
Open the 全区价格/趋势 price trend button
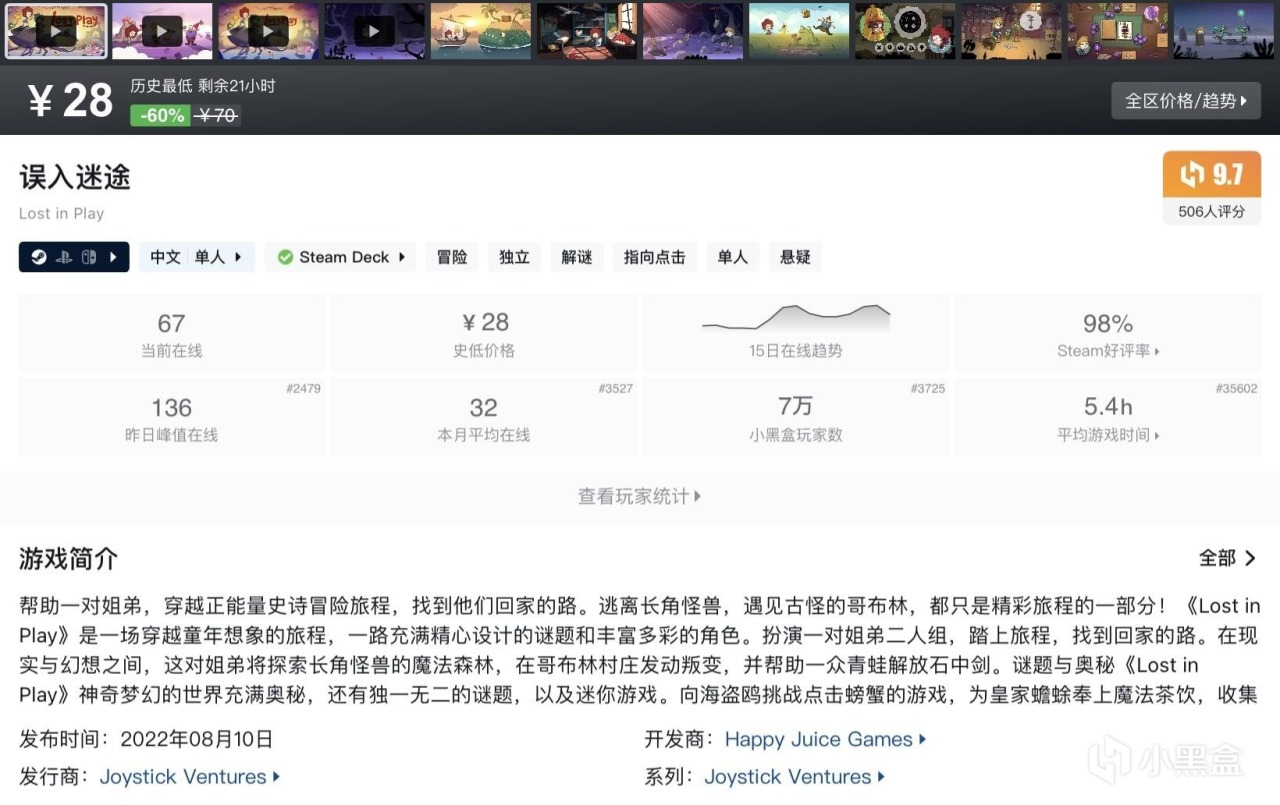click(1186, 101)
